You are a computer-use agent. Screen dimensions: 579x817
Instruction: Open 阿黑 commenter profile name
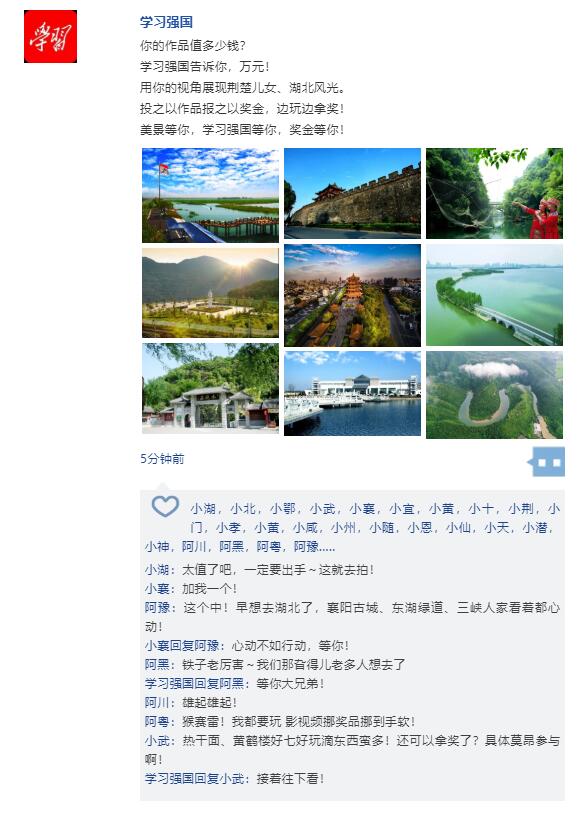tap(157, 664)
